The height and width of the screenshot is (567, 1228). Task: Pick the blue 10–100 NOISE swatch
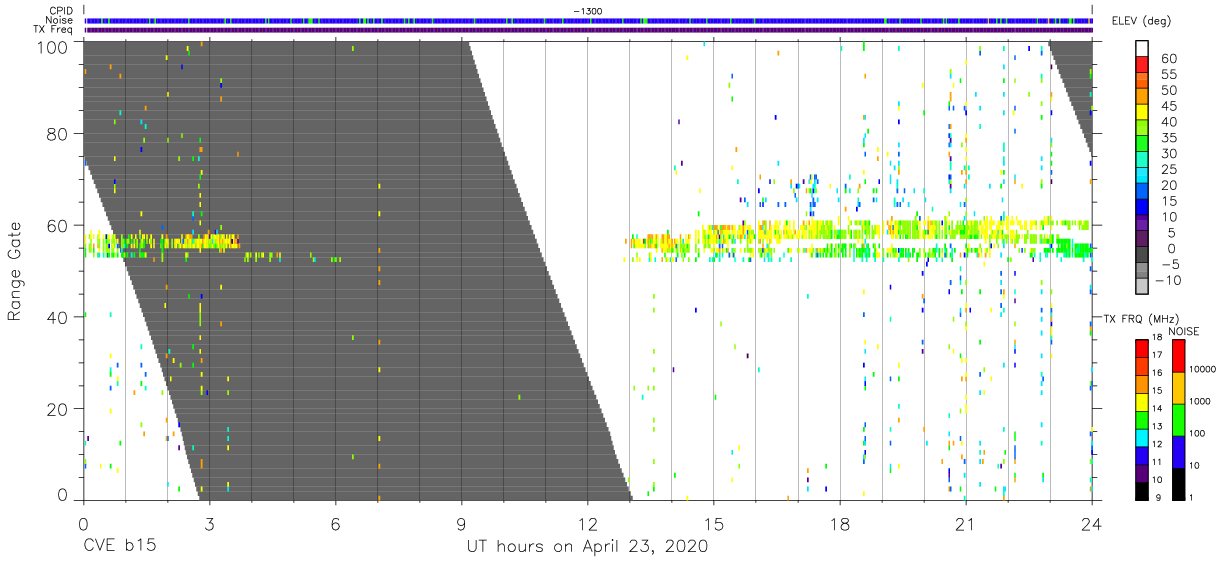coord(1180,452)
